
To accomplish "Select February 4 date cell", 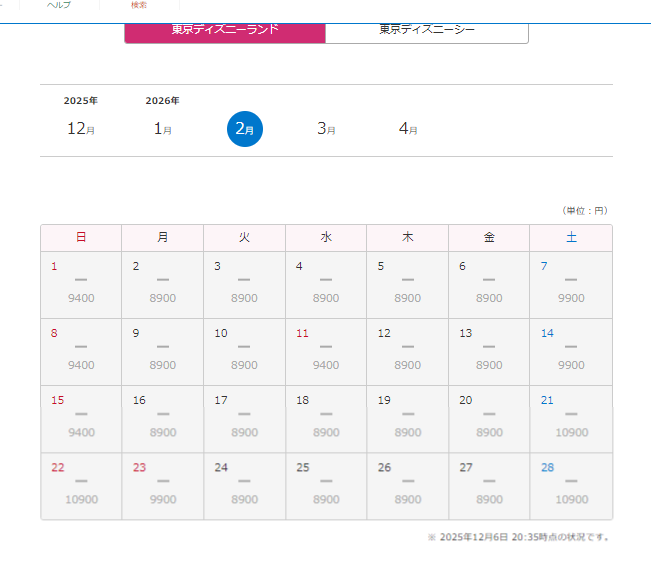I will pos(326,285).
